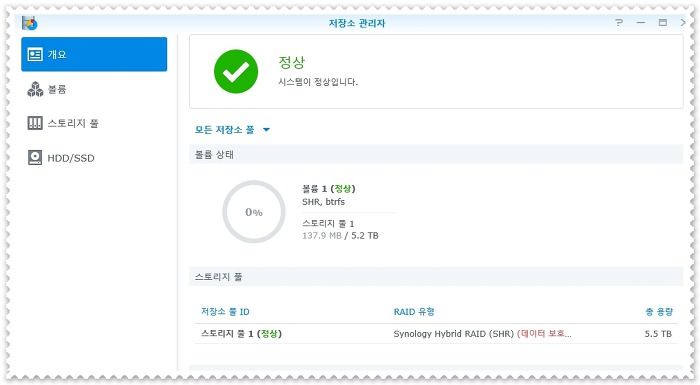Open the HDD/SSD disk icon

(x=35, y=158)
